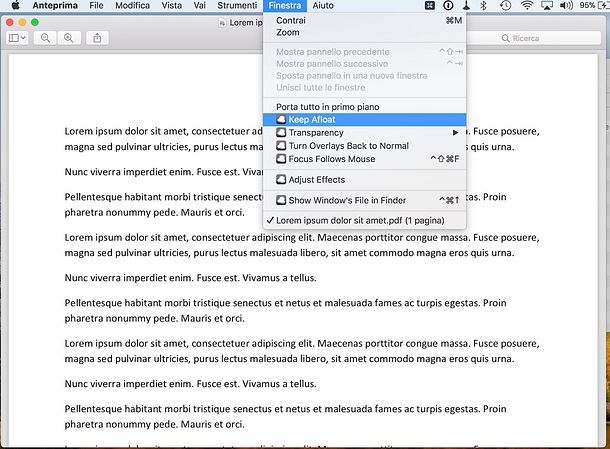
Task: Open the Aiuto menu
Action: (323, 5)
